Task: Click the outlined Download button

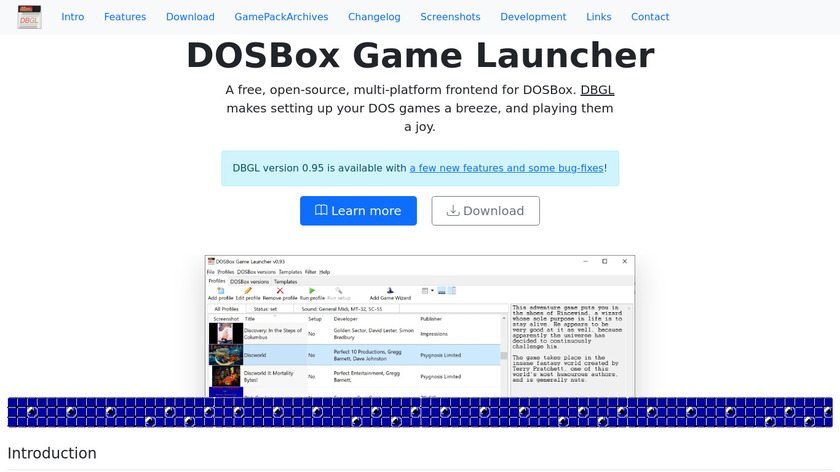Action: [x=485, y=211]
